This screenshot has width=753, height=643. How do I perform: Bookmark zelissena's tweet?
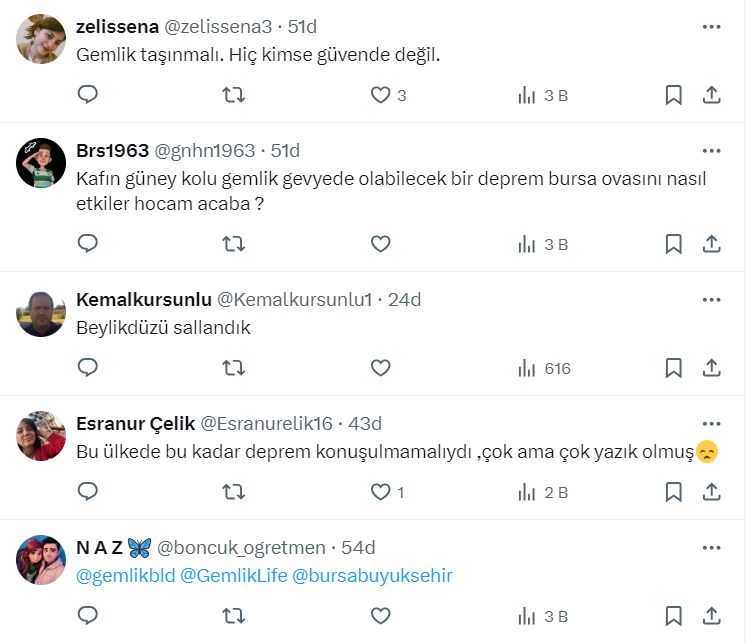(x=674, y=95)
